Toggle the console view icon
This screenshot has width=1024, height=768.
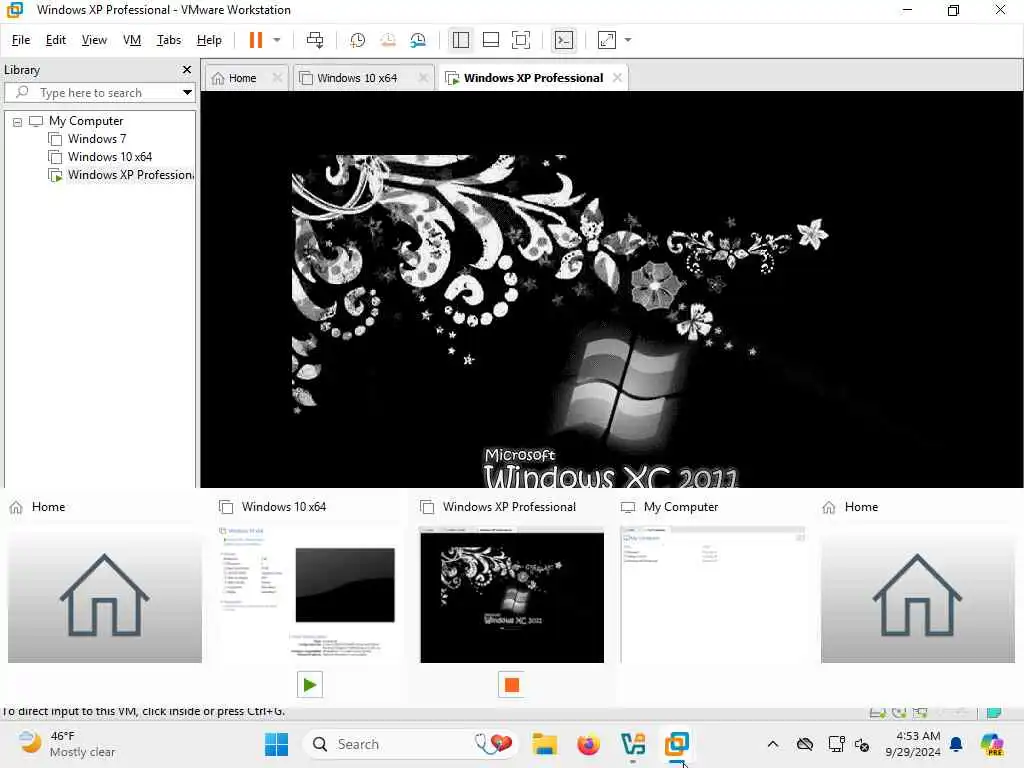pos(564,40)
